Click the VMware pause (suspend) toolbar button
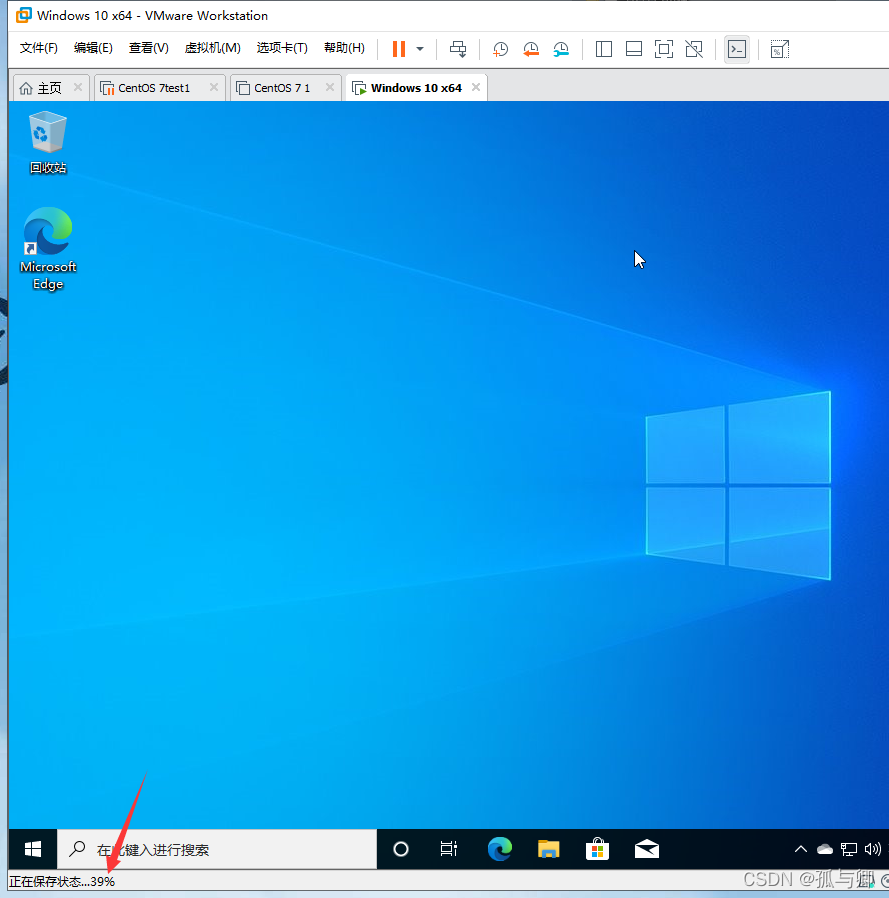This screenshot has width=889, height=898. pyautogui.click(x=399, y=49)
